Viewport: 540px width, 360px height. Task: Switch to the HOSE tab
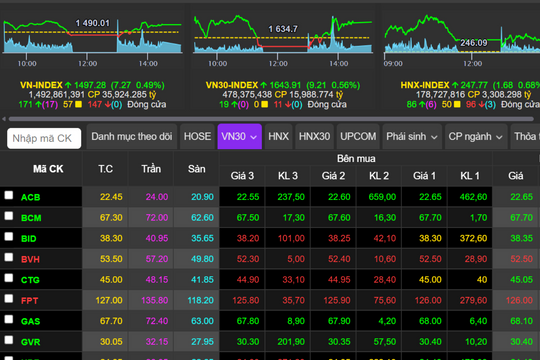(197, 137)
